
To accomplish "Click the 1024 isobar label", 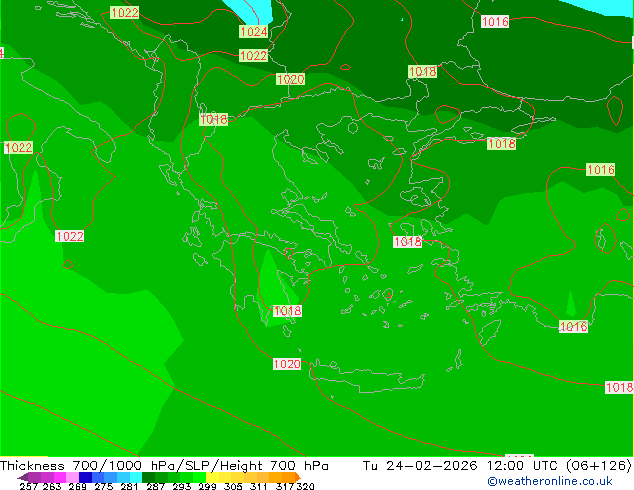I will (x=254, y=32).
